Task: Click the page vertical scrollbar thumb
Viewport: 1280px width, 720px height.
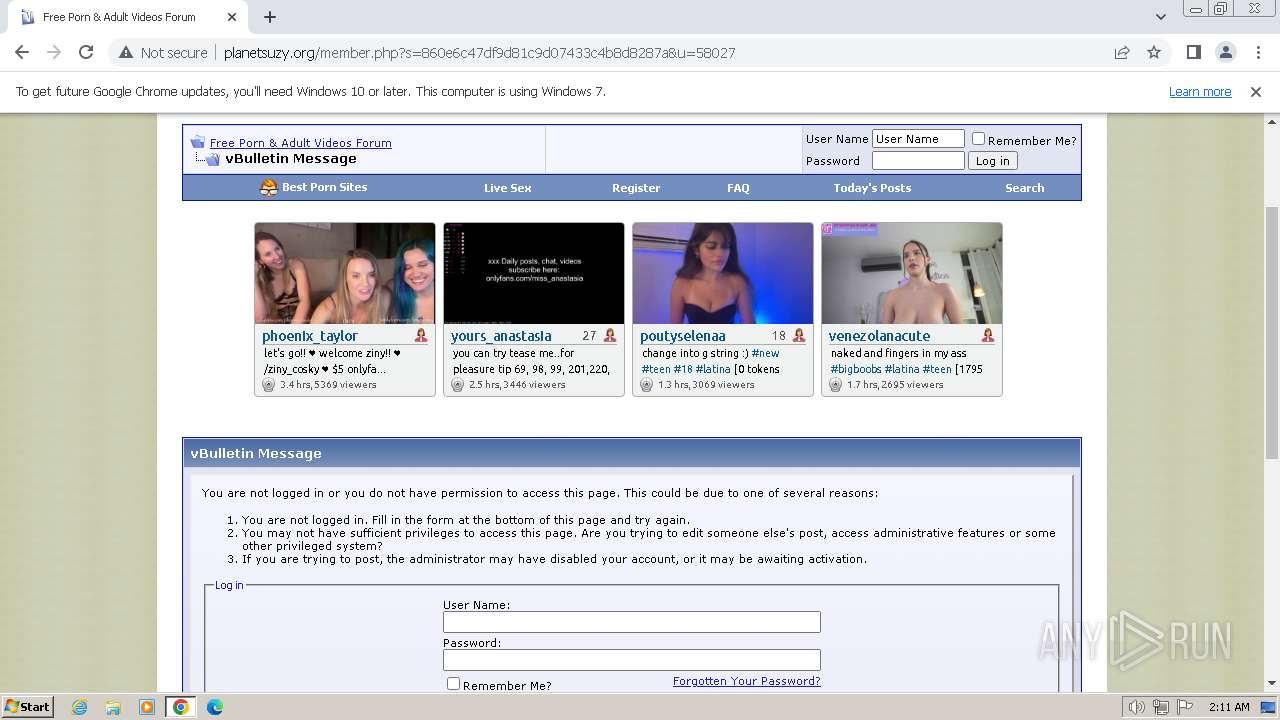Action: pos(1271,332)
